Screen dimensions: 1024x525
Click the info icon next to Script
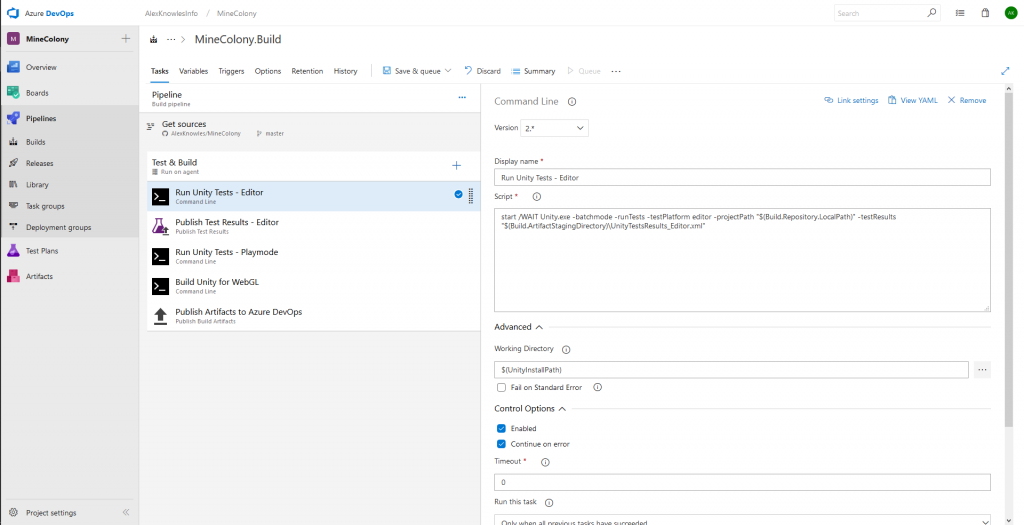536,197
